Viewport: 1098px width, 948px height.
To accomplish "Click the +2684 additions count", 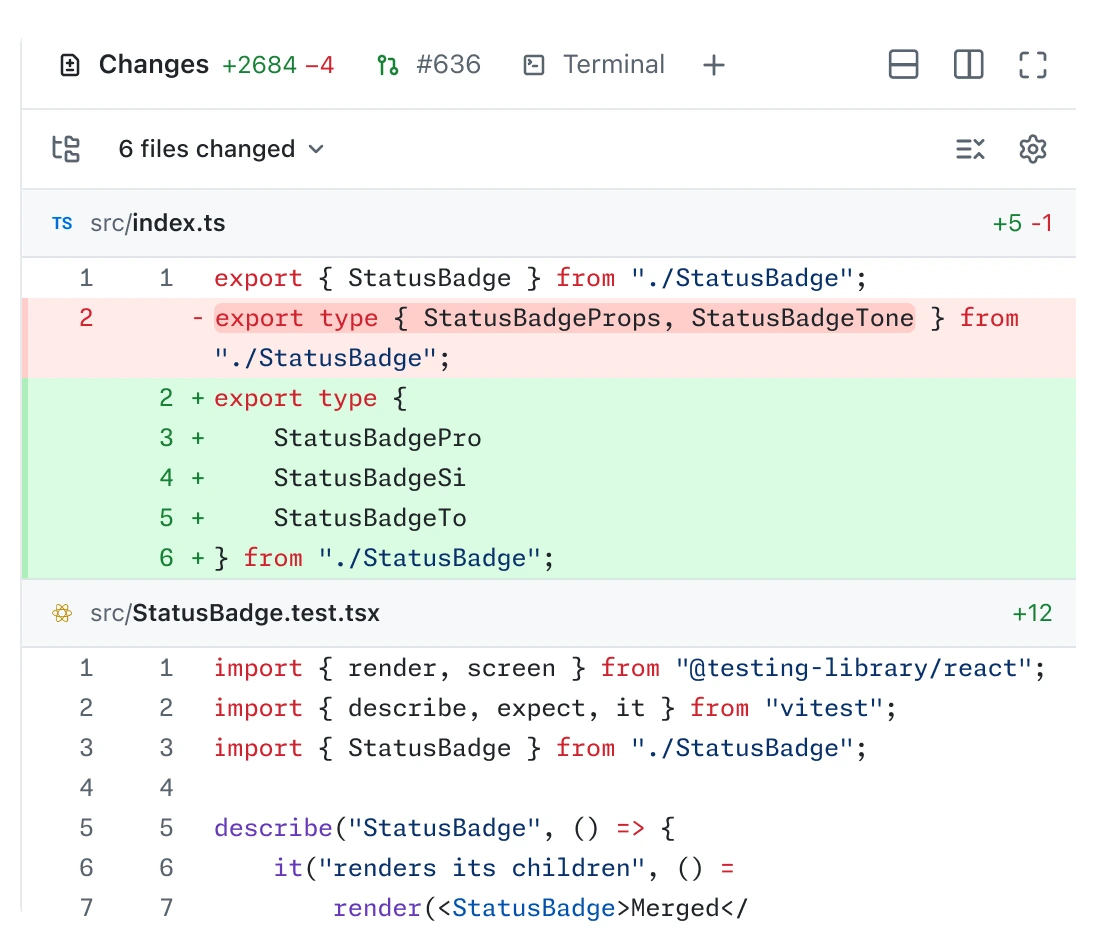I will (259, 65).
